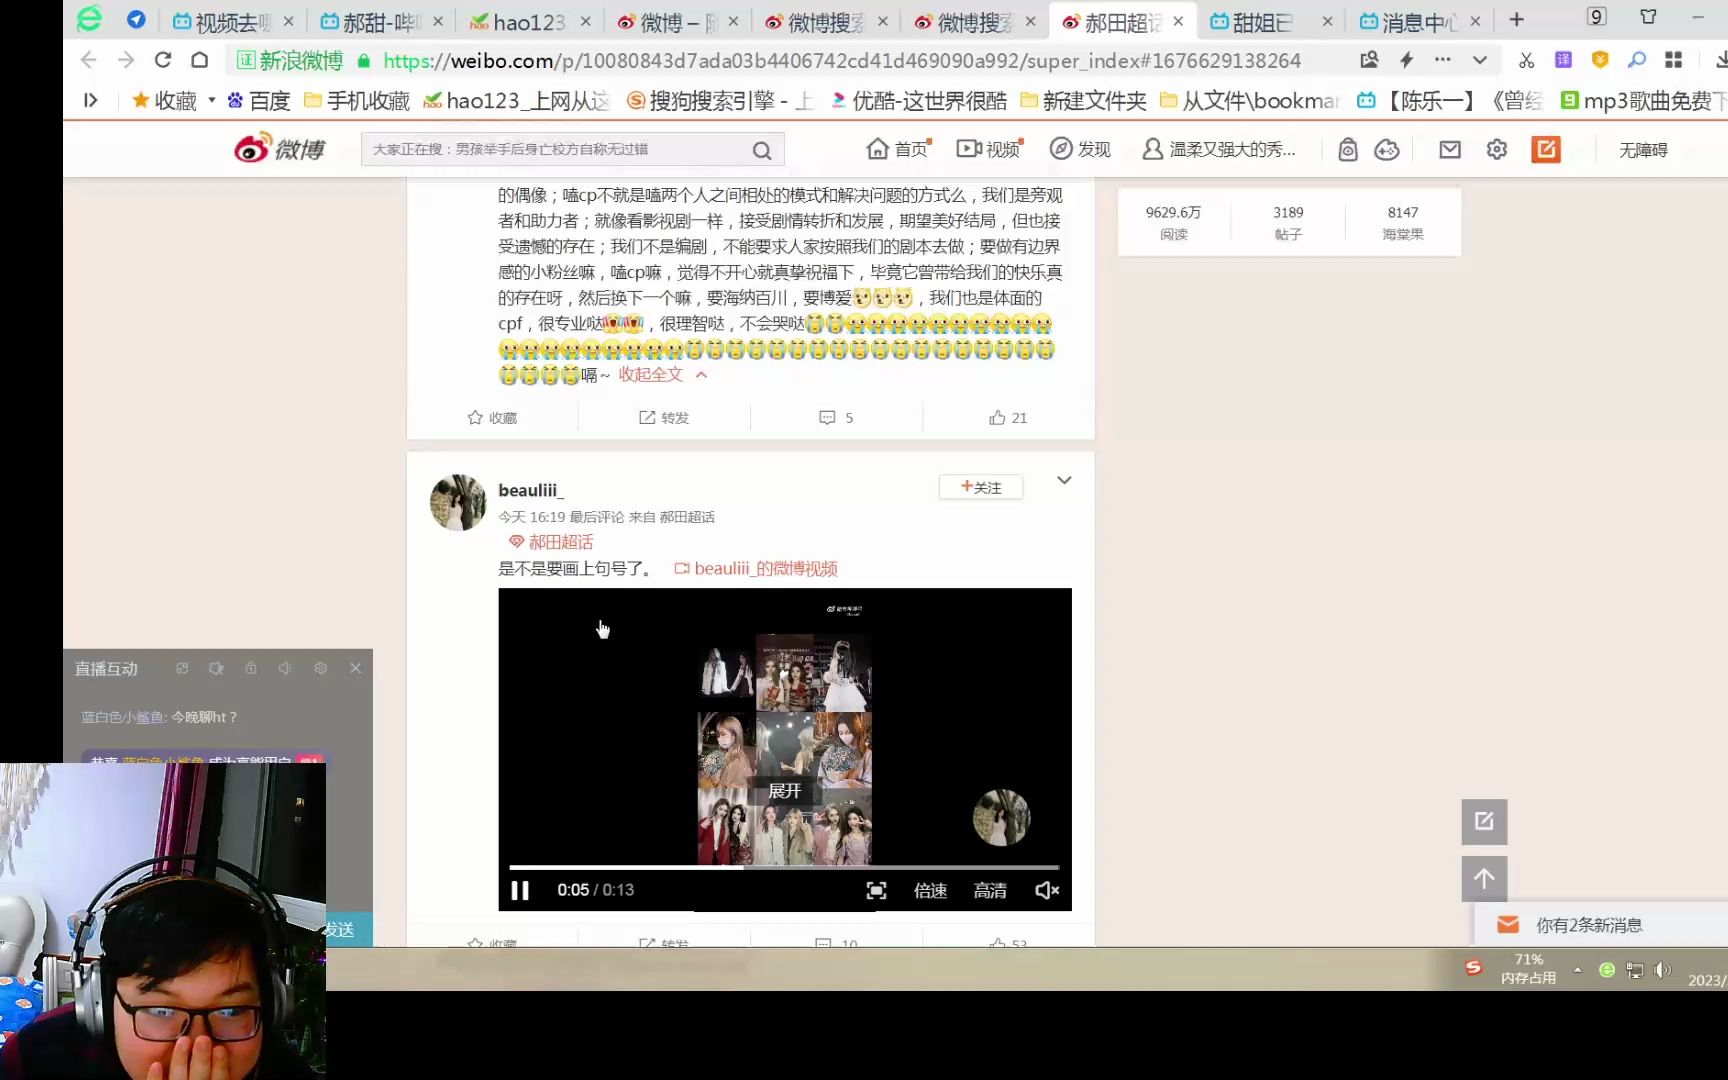Open the 倍速 playback speed menu

[x=930, y=890]
